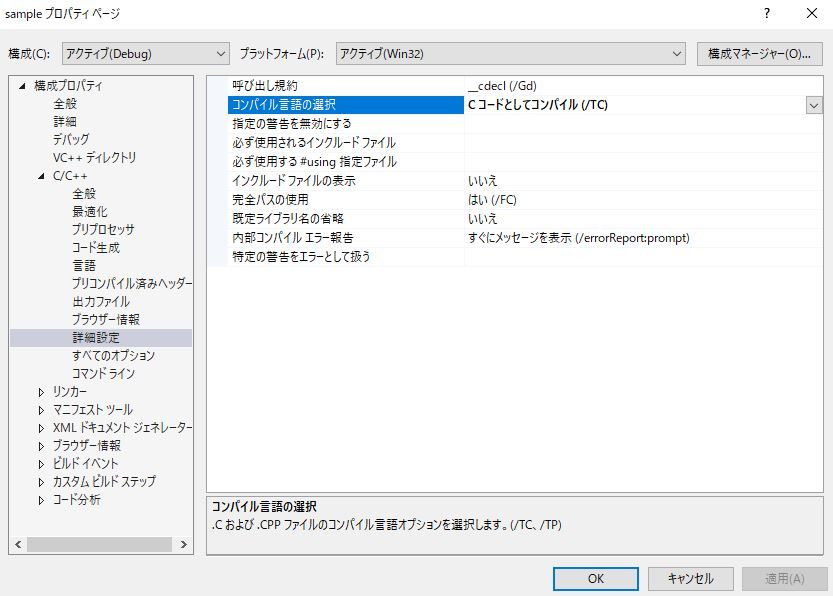Click the horizontal scrollbar below the tree
This screenshot has width=833, height=596.
[100, 545]
